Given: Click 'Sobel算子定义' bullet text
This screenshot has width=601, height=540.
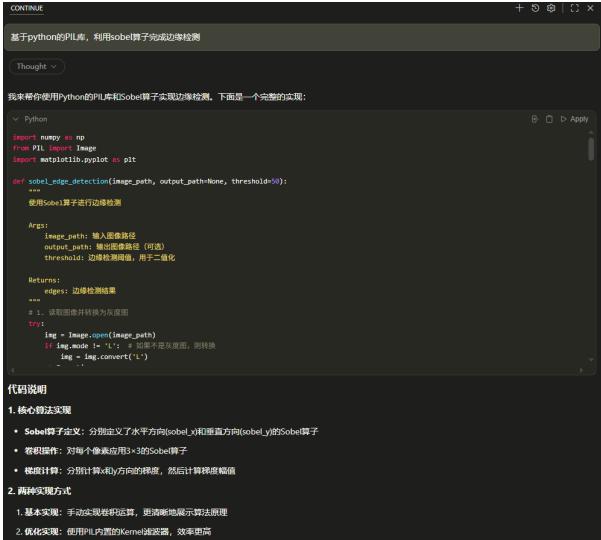Looking at the screenshot, I should [171, 432].
